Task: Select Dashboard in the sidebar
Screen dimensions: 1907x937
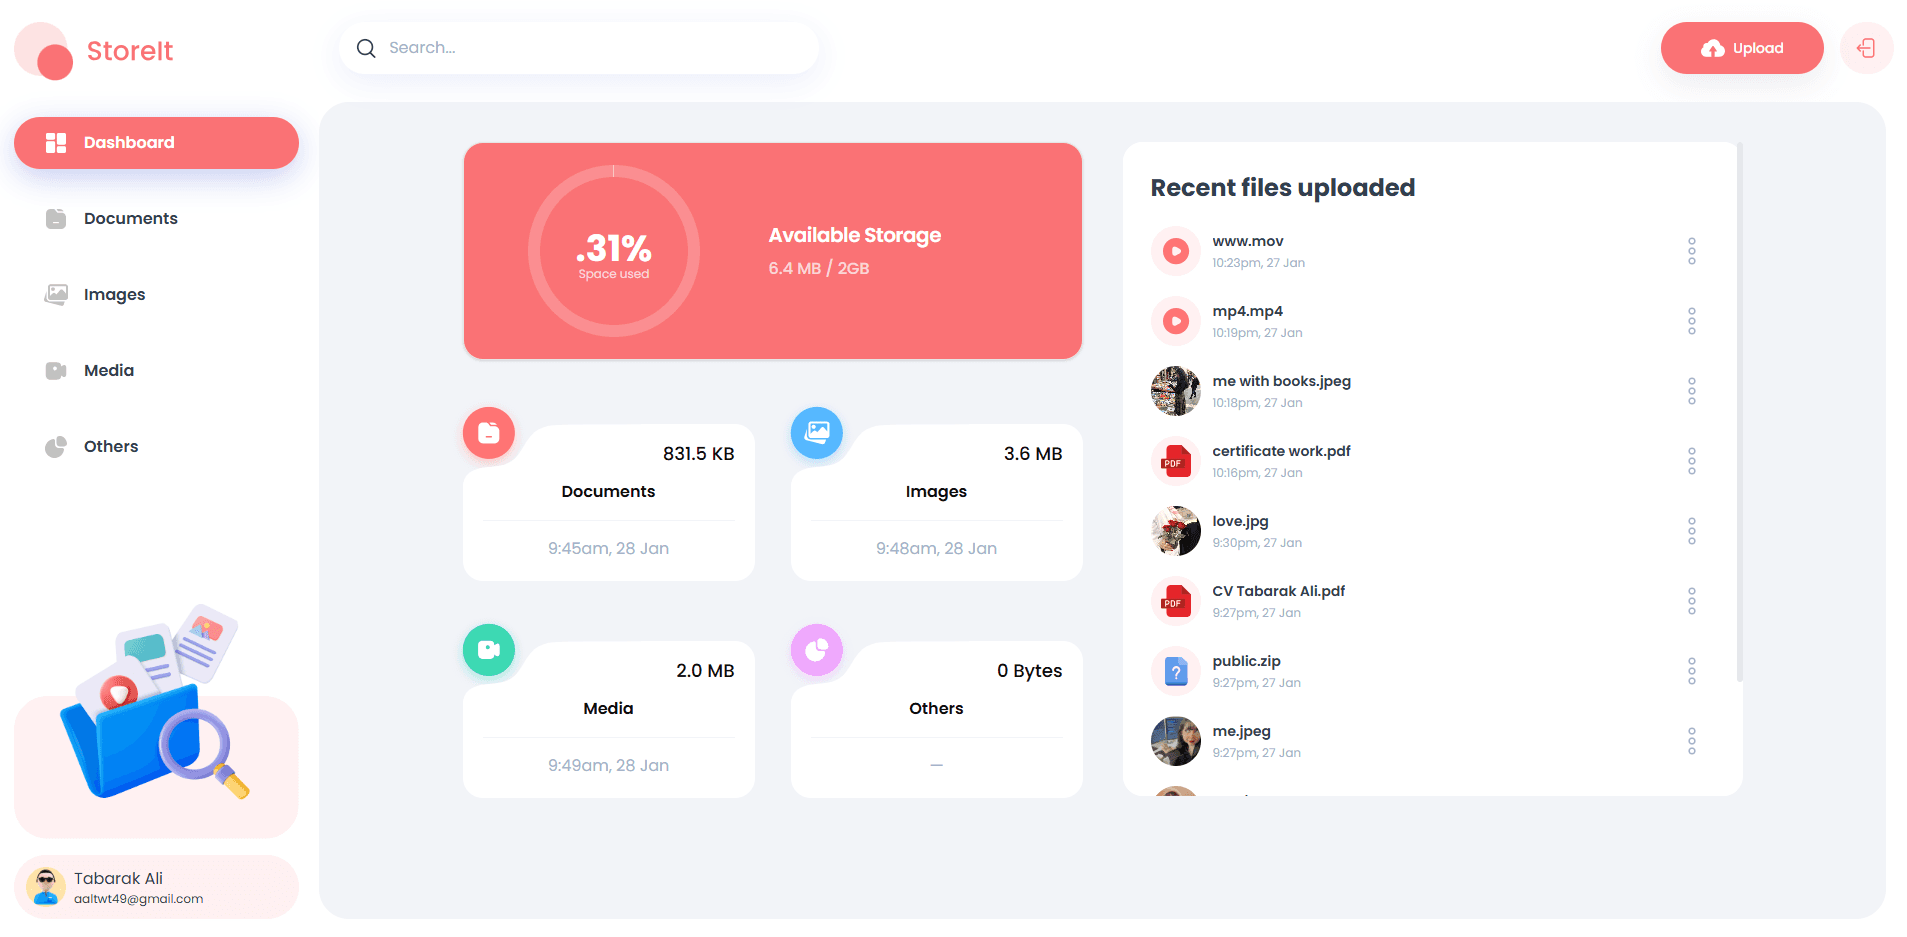Action: 156,143
